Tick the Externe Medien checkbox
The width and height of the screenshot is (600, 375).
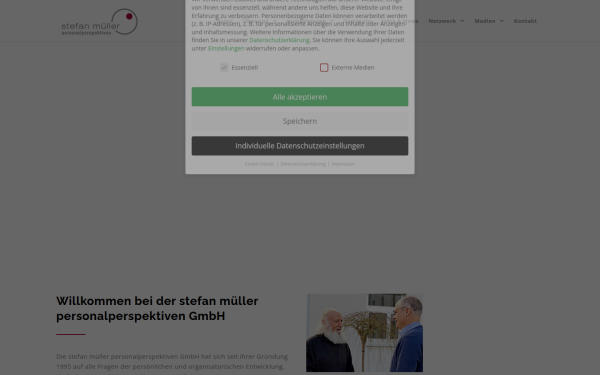click(x=324, y=68)
